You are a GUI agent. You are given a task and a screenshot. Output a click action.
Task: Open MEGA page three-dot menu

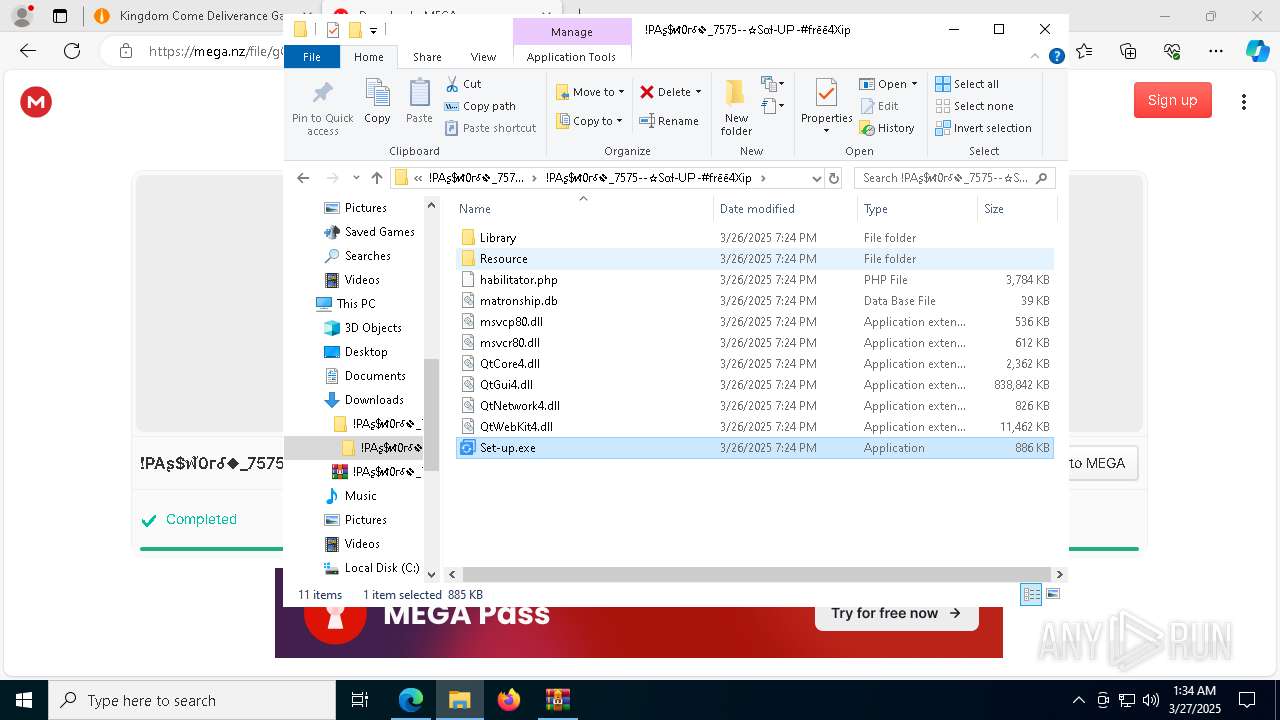(x=1244, y=101)
